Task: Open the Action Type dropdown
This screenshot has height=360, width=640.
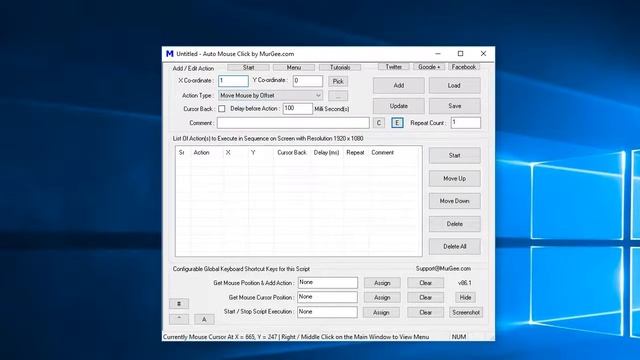Action: 271,96
